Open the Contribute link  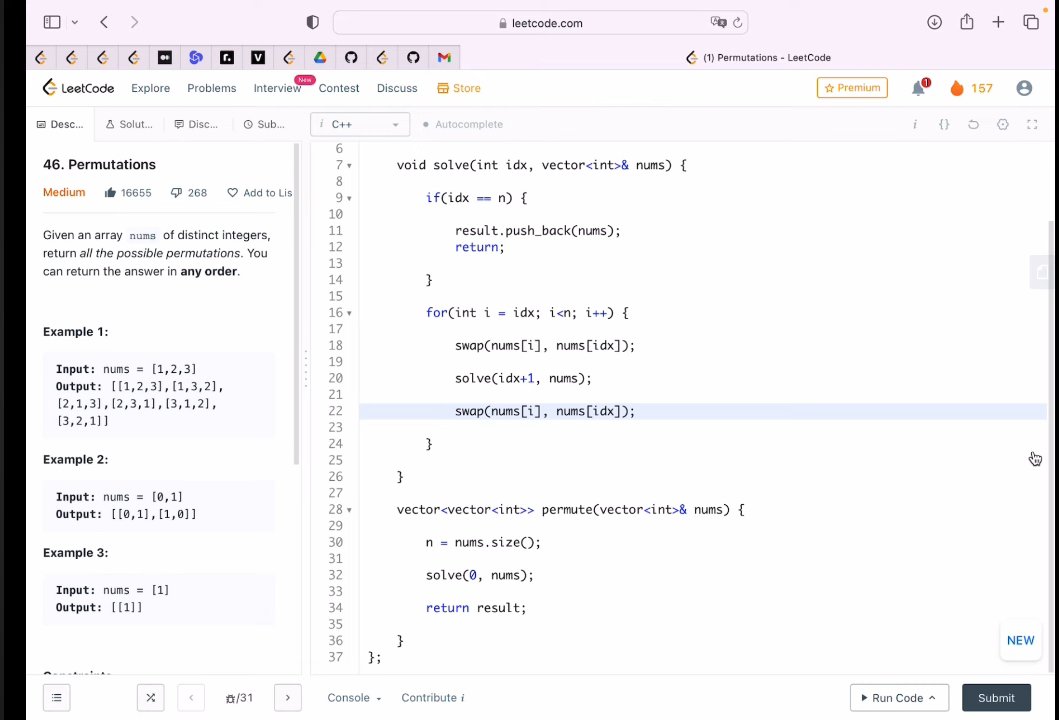point(432,698)
